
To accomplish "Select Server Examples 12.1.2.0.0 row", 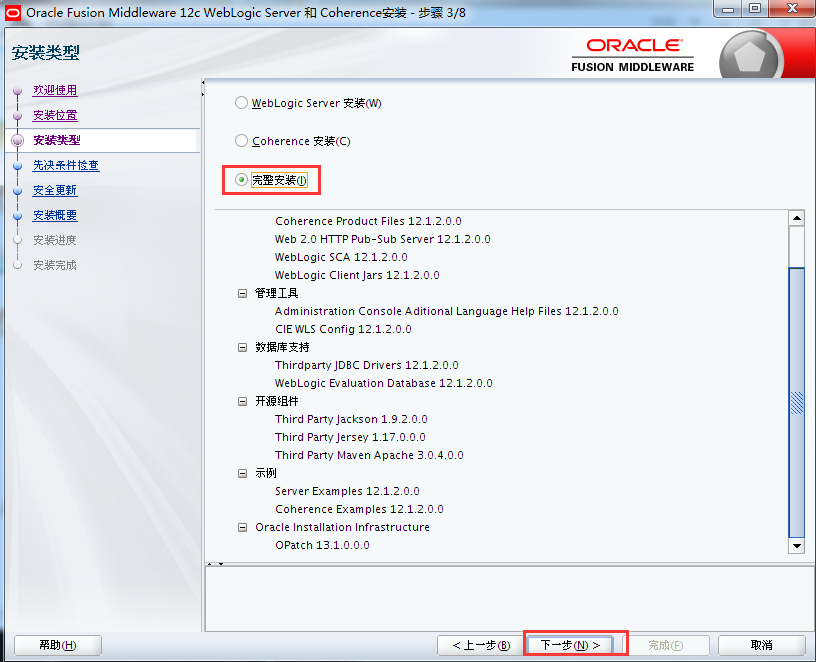I will (347, 491).
